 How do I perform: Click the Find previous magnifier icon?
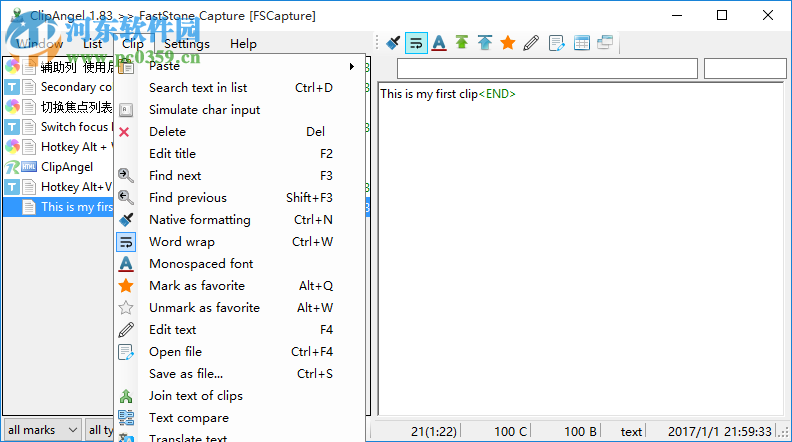coord(126,198)
